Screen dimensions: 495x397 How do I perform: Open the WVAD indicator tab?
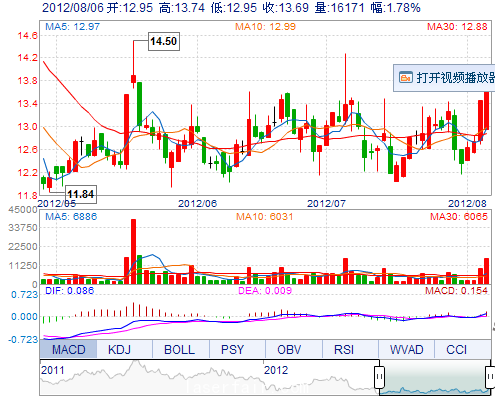coord(406,349)
